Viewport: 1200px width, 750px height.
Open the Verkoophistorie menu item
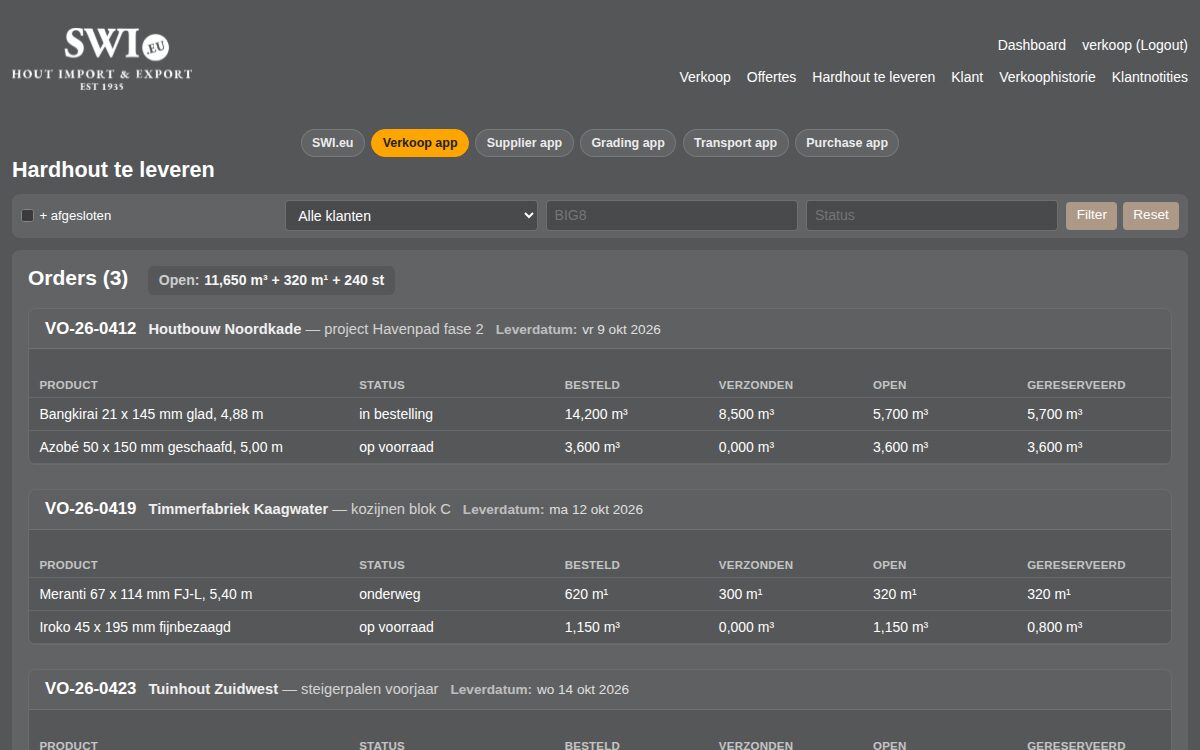pos(1047,77)
